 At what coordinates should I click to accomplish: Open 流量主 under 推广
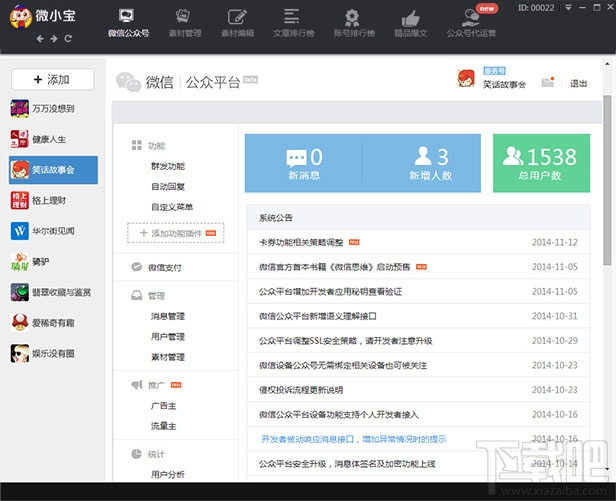[164, 426]
